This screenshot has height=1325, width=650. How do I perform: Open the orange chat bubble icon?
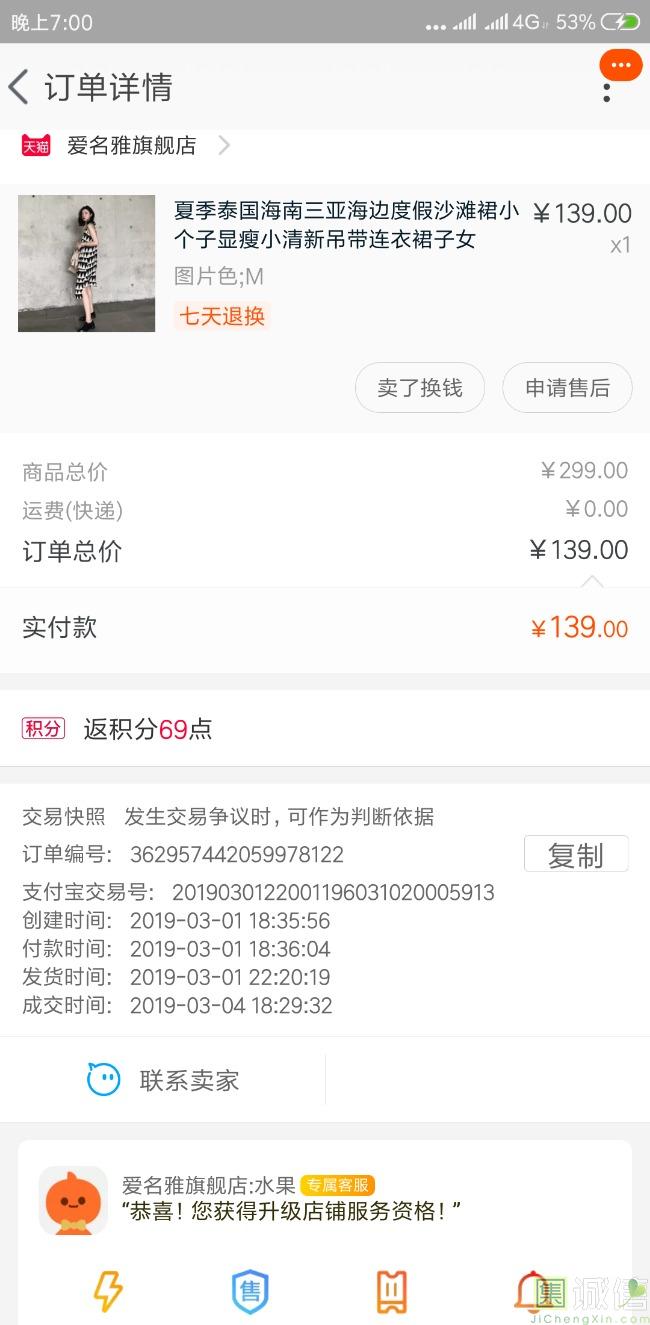(x=620, y=66)
